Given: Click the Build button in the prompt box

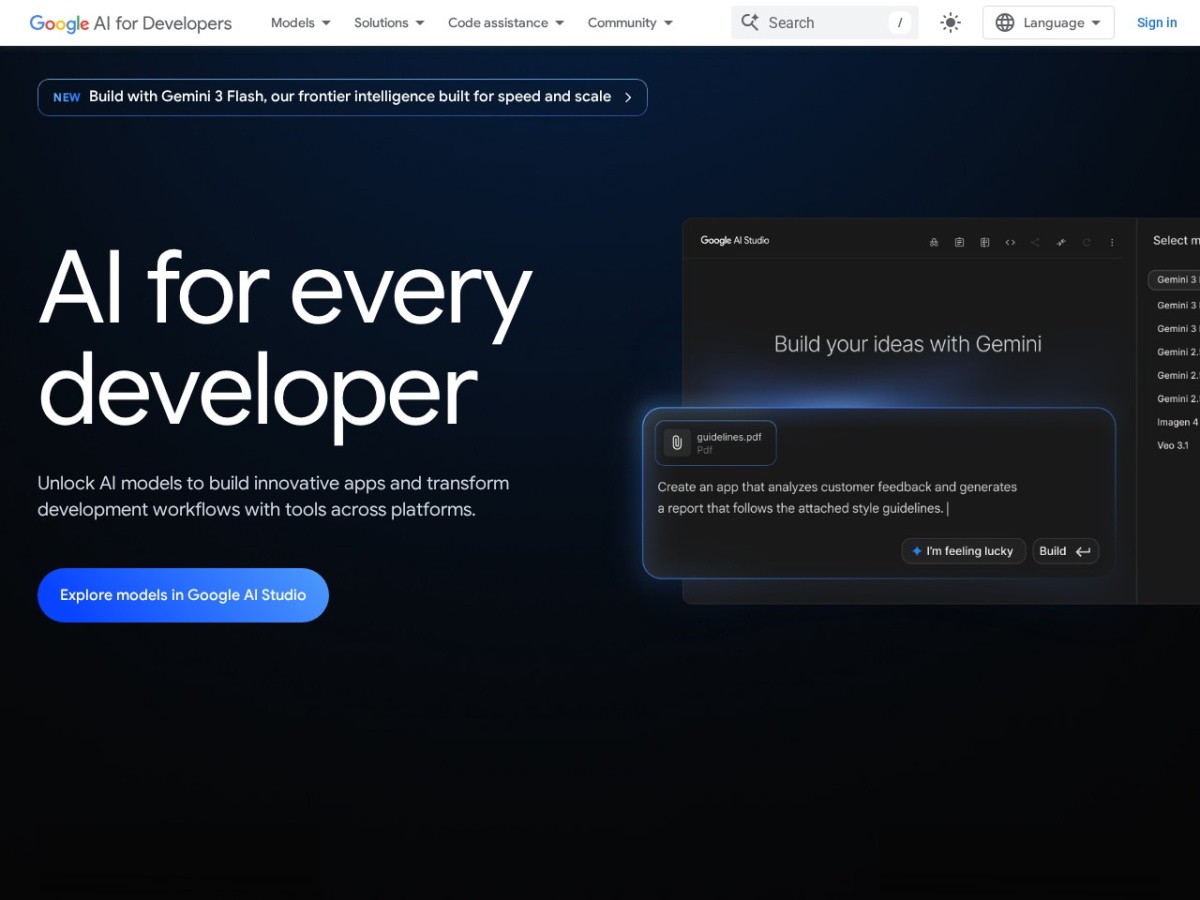Looking at the screenshot, I should coord(1066,551).
